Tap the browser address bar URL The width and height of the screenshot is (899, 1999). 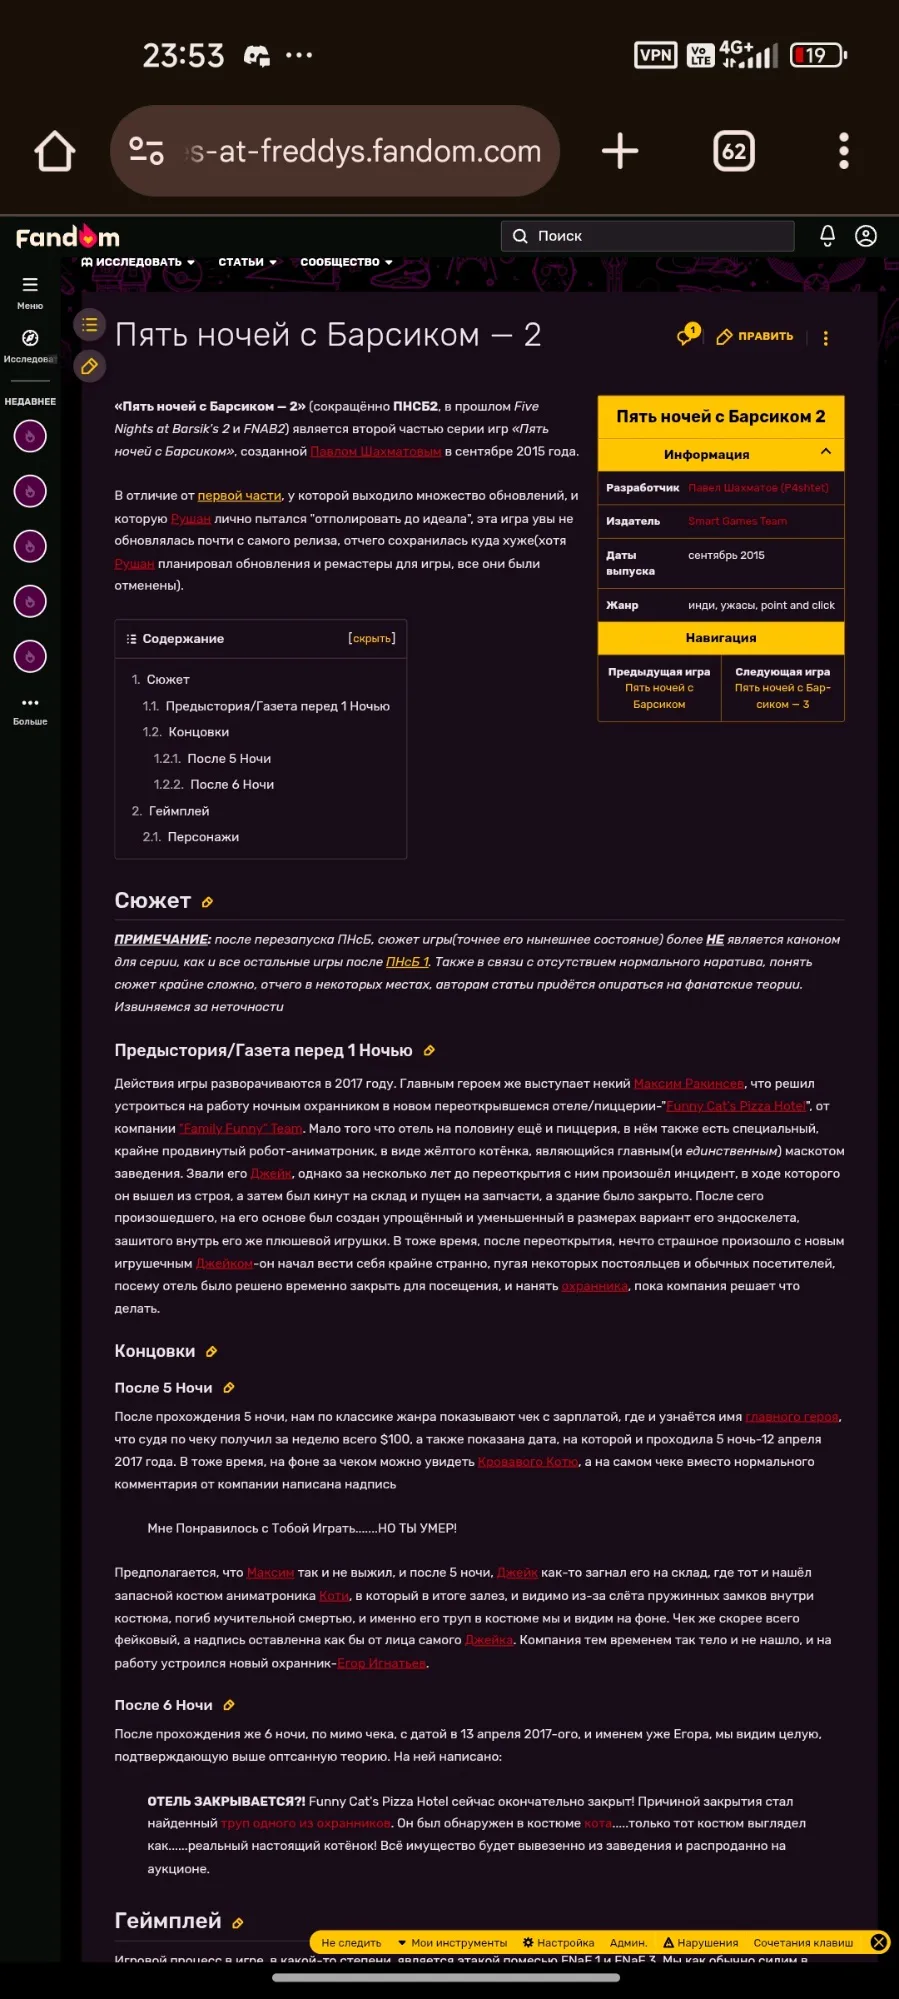364,151
